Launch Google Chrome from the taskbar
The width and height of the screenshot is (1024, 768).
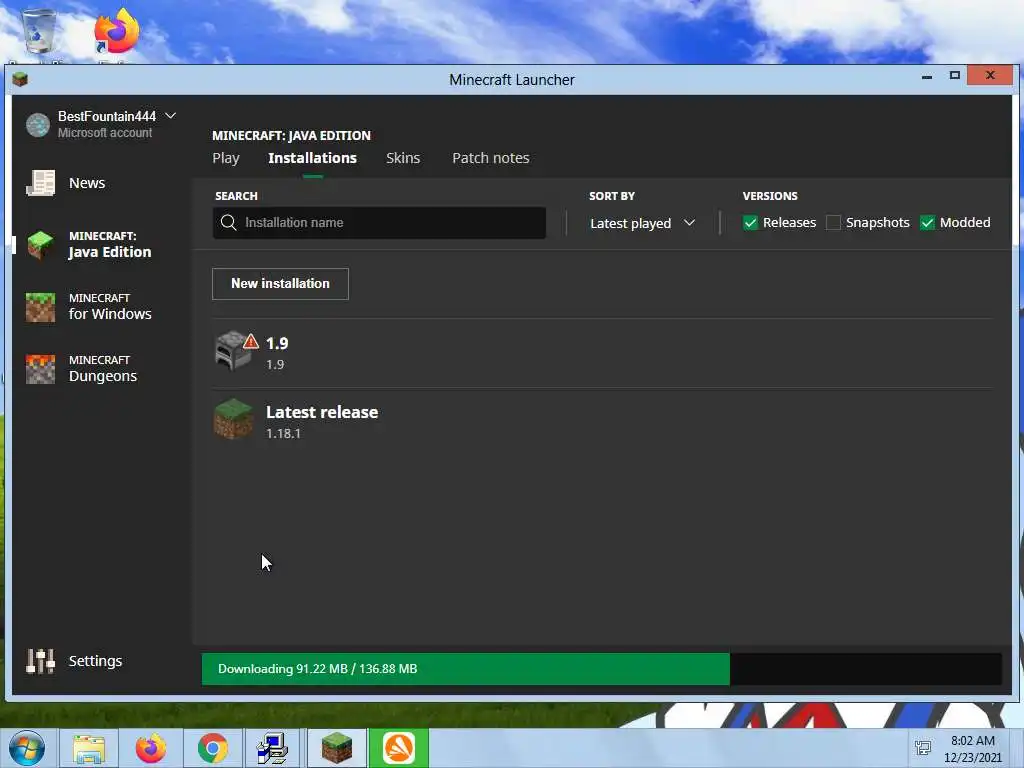pyautogui.click(x=213, y=748)
